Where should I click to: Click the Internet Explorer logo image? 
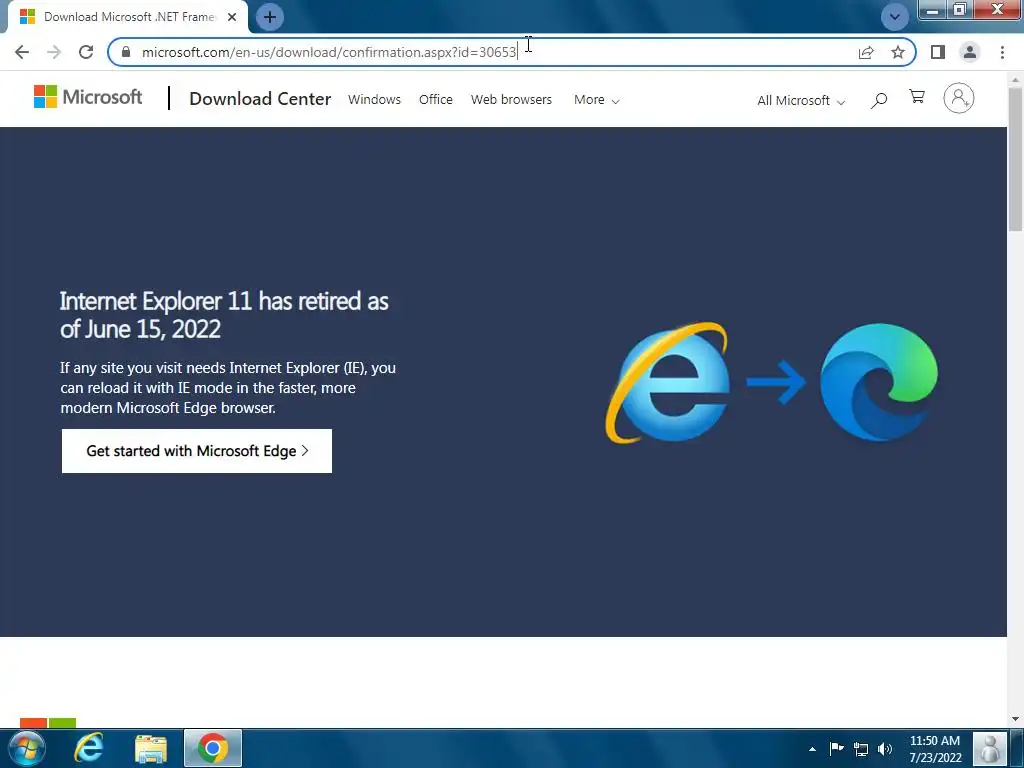tap(667, 382)
